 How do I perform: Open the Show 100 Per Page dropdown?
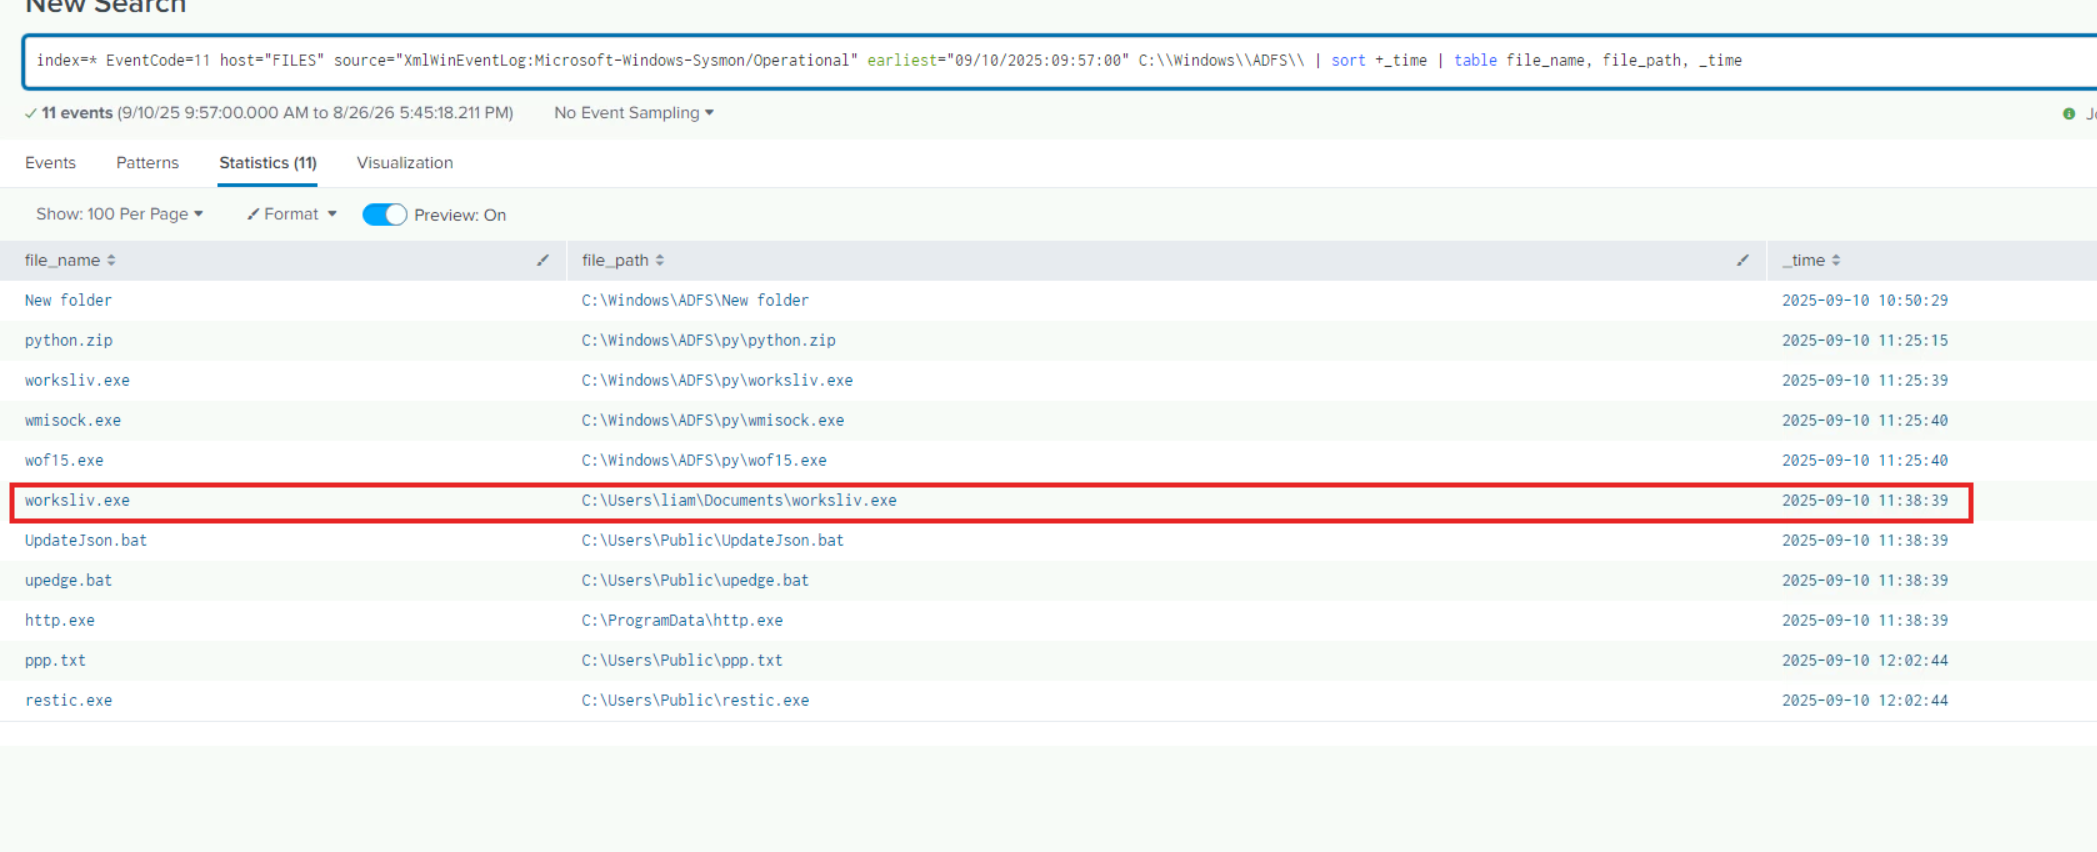120,214
